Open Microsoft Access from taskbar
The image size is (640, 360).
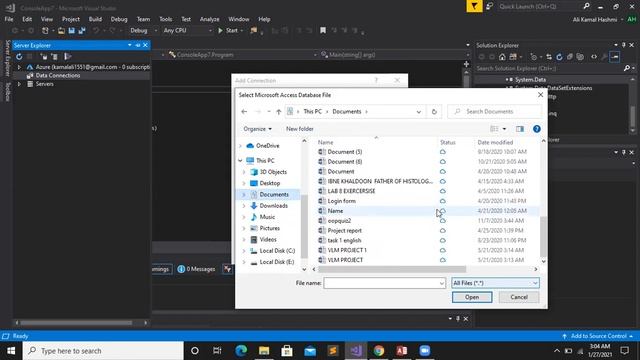click(x=402, y=351)
